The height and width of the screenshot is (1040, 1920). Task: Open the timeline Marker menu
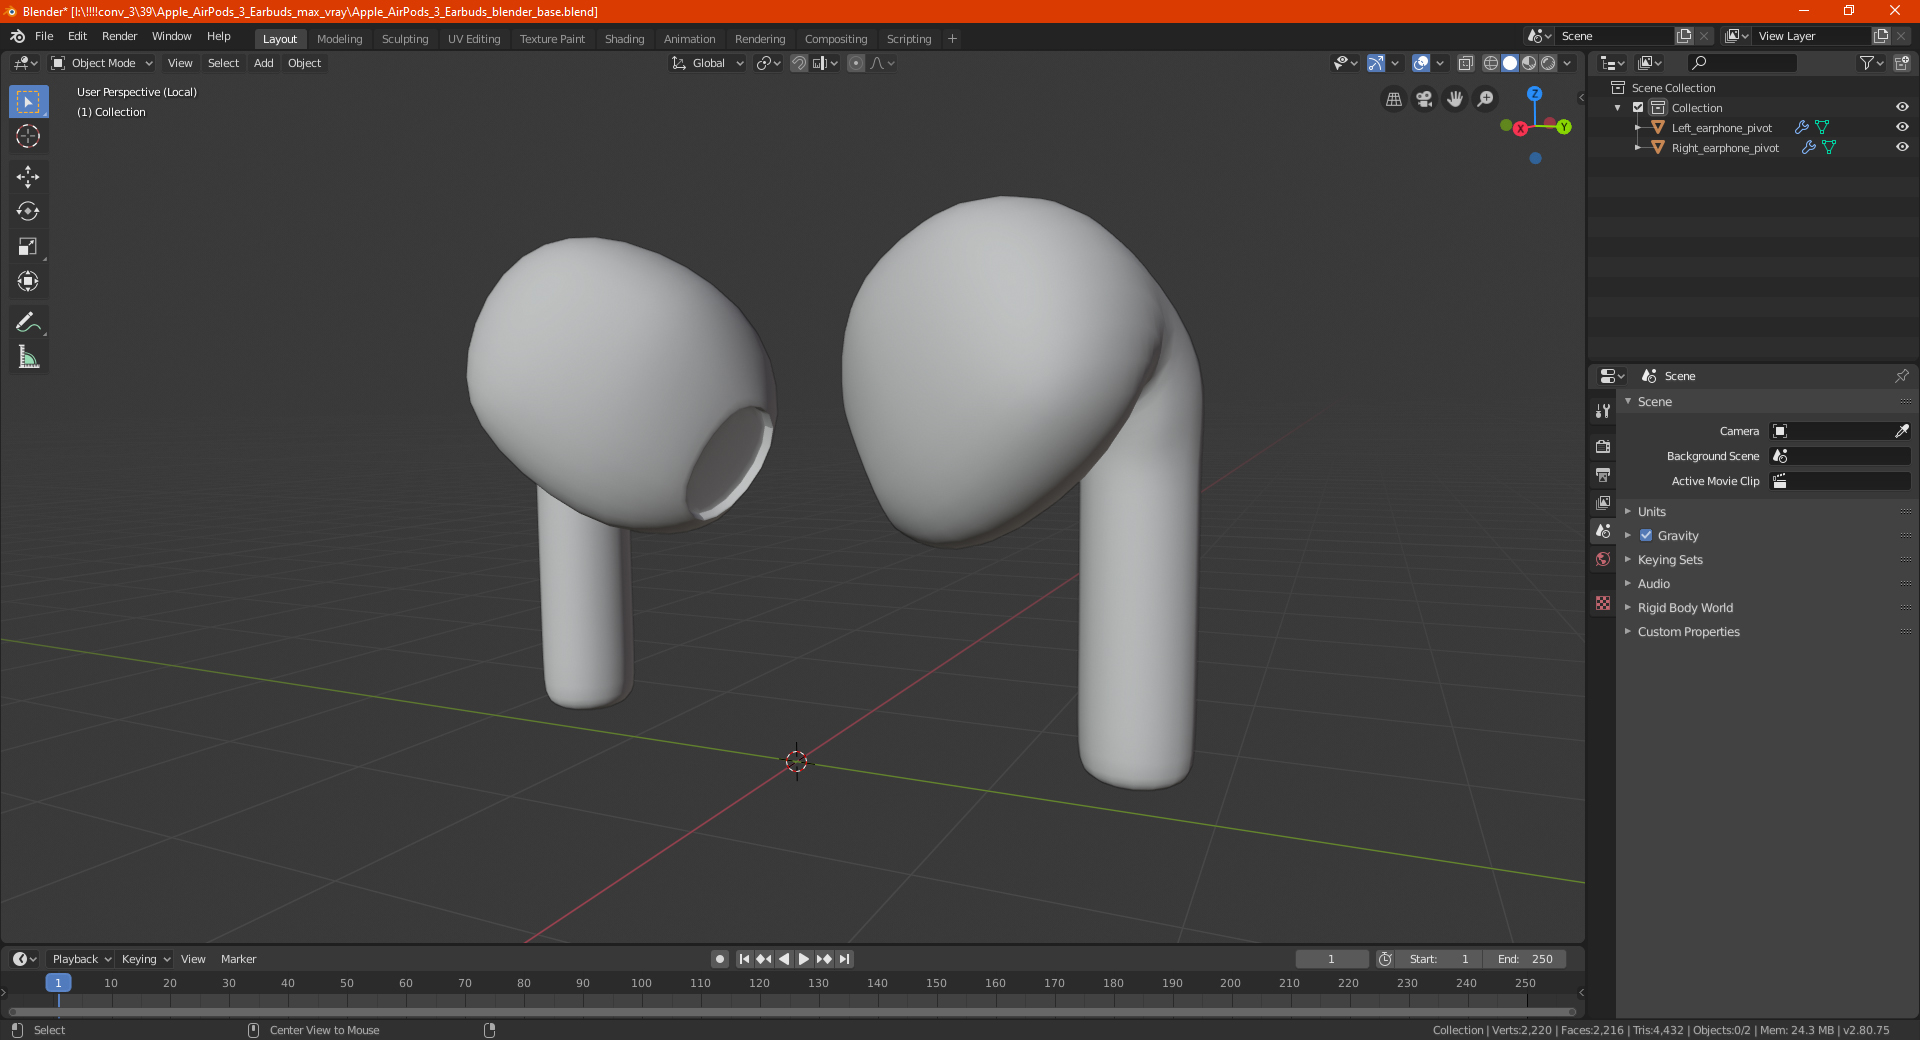238,959
